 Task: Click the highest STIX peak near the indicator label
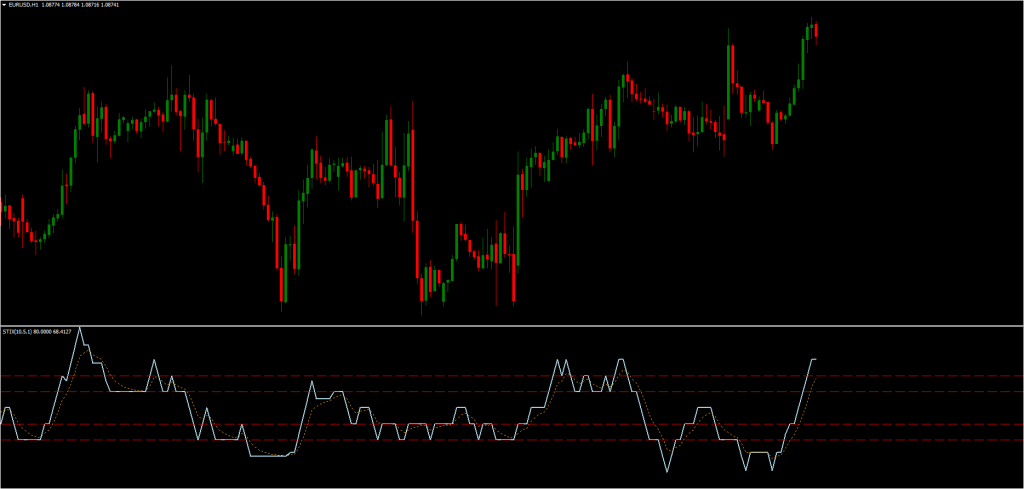tap(80, 328)
